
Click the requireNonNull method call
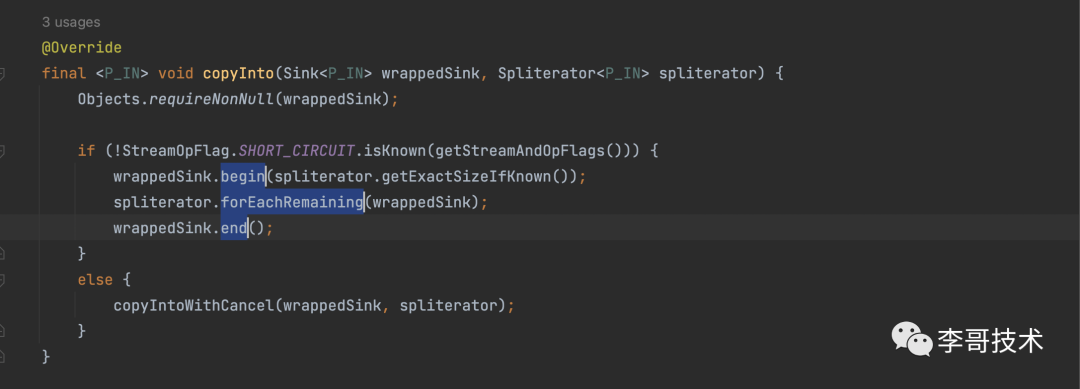pyautogui.click(x=212, y=98)
